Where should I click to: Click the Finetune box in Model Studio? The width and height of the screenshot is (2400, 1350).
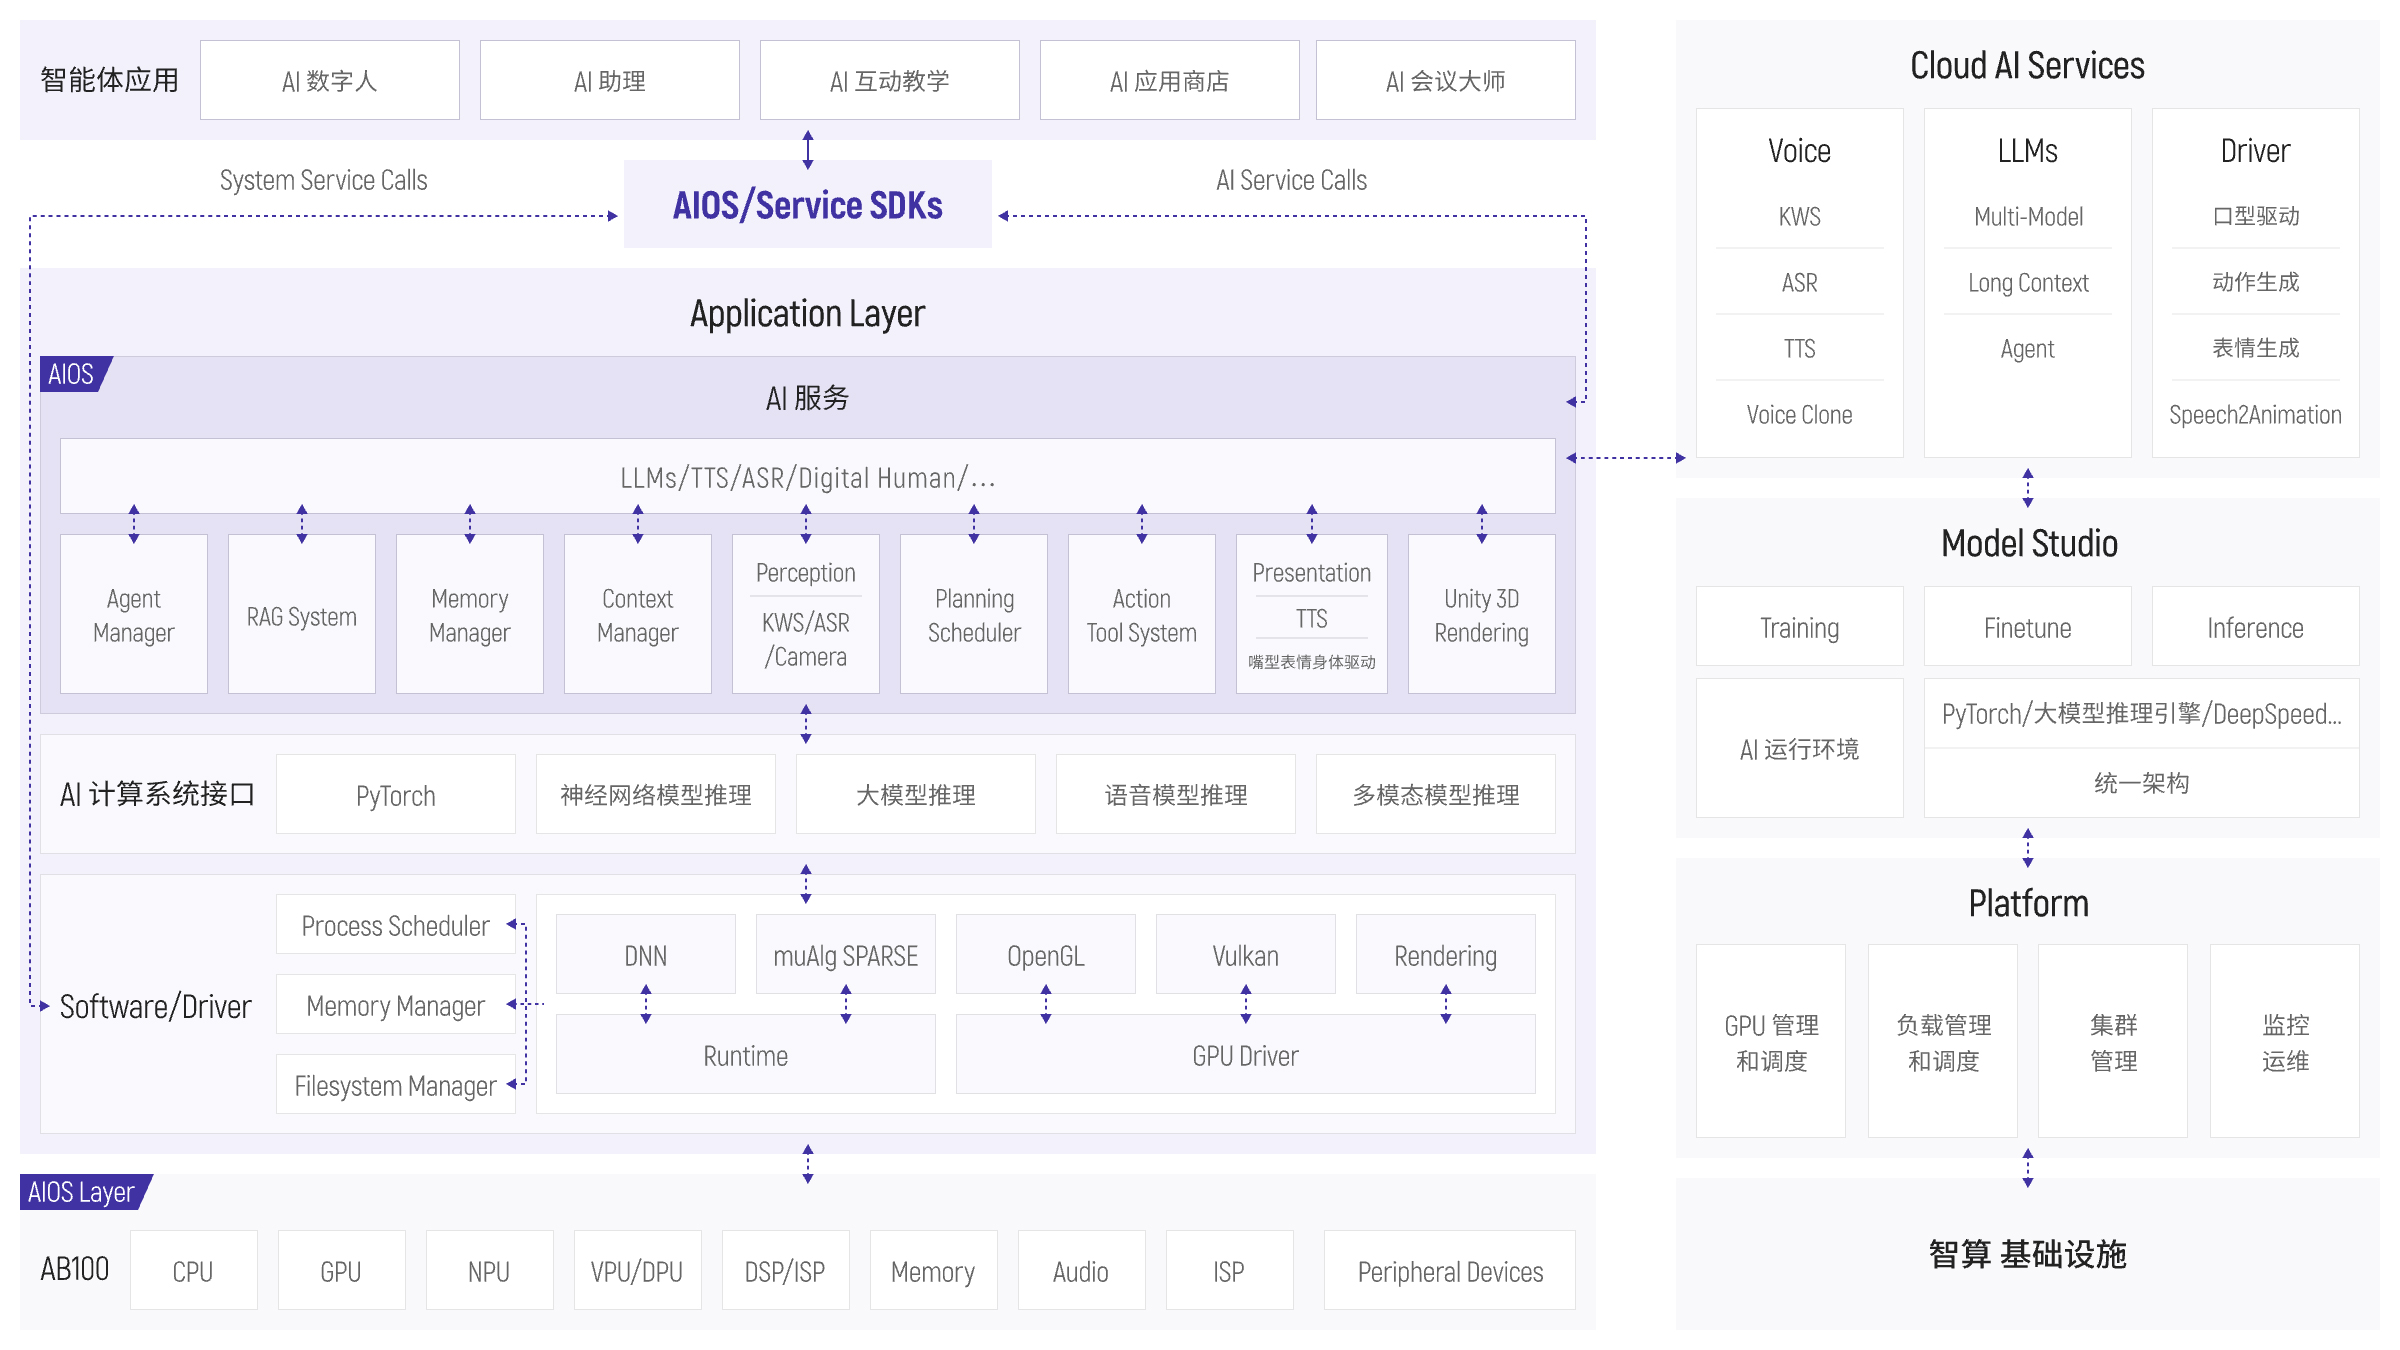click(x=2027, y=627)
